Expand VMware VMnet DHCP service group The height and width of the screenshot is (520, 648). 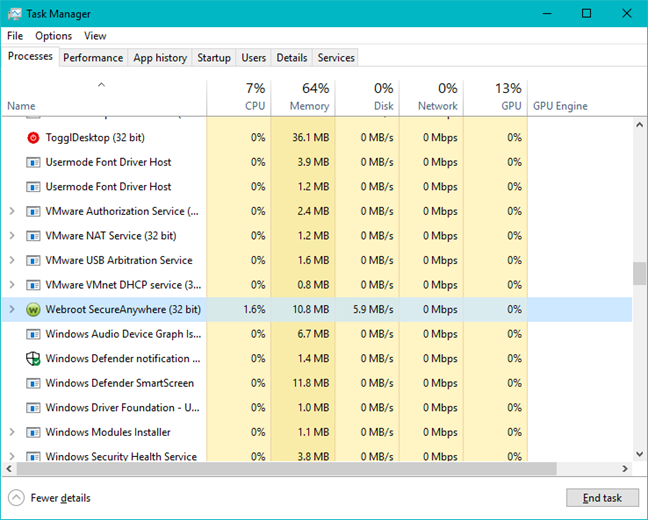point(12,285)
